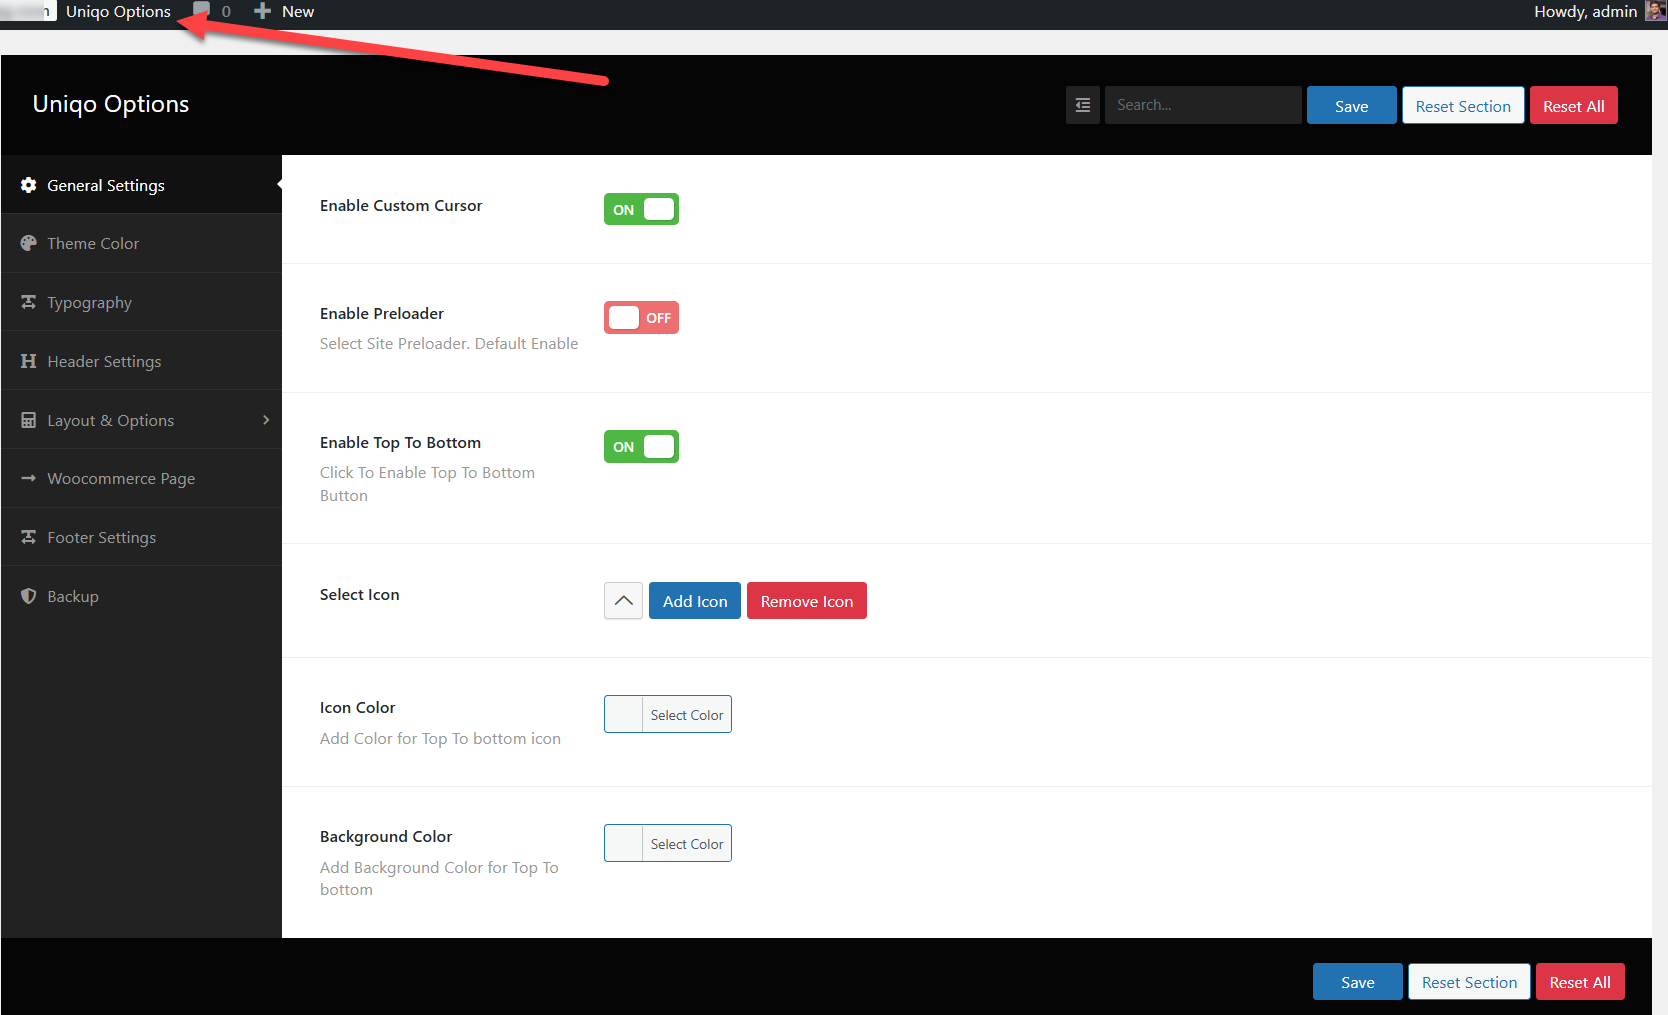
Task: Click the comments bubble icon in admin bar
Action: tap(202, 11)
